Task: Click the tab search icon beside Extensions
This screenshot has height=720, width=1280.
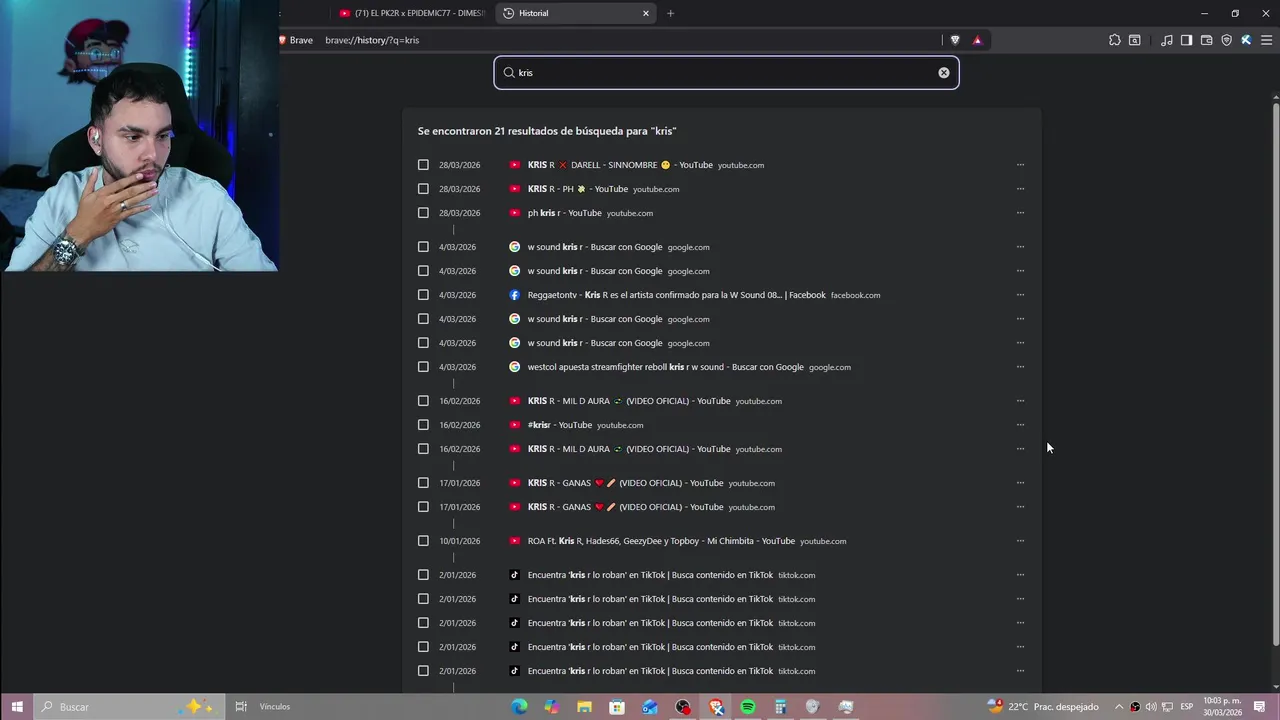Action: pos(1134,40)
